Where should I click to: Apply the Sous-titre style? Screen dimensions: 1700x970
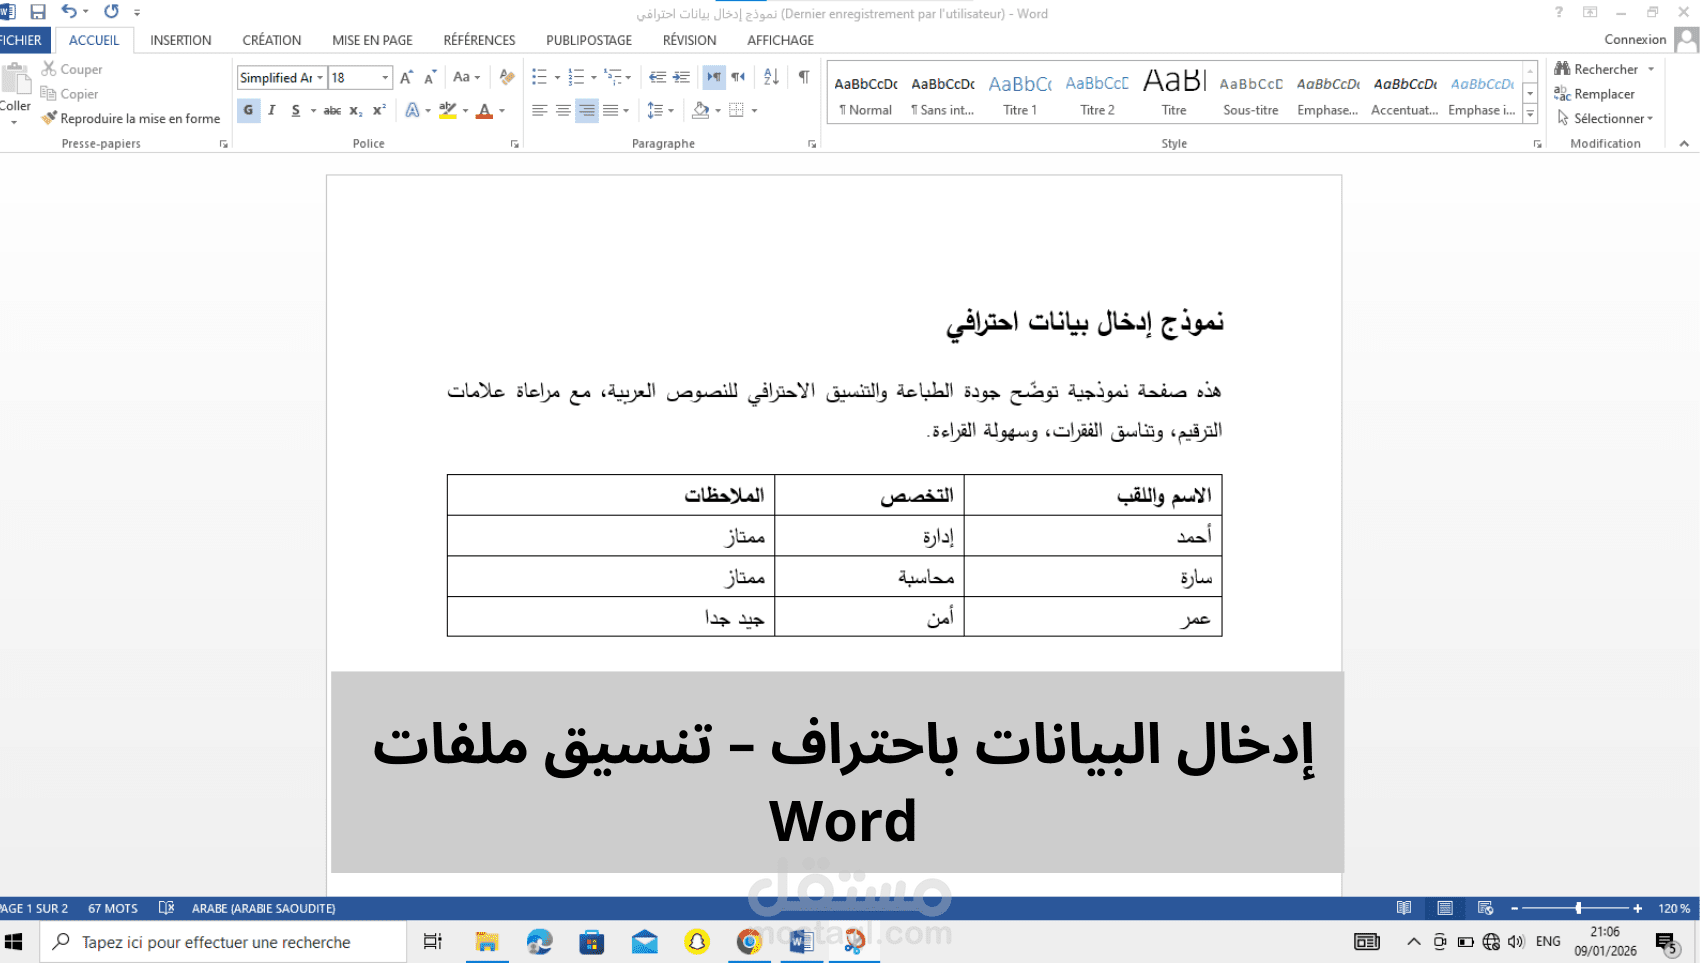1250,94
